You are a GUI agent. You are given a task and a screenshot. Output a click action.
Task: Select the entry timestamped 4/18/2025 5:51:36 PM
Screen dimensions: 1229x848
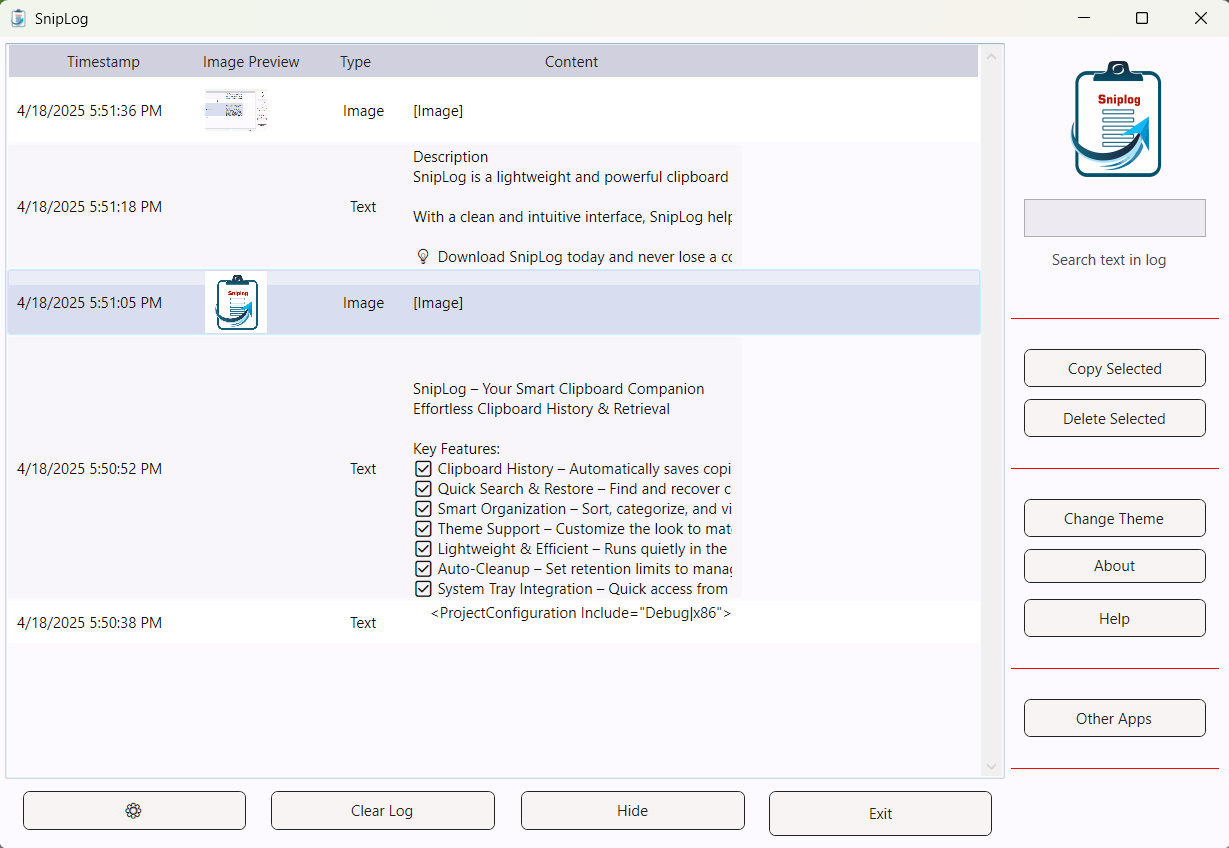point(493,110)
